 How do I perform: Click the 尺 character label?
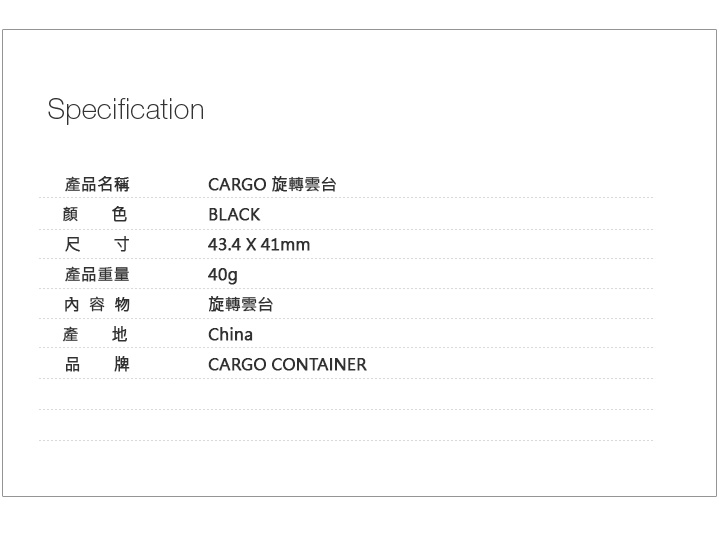point(72,244)
